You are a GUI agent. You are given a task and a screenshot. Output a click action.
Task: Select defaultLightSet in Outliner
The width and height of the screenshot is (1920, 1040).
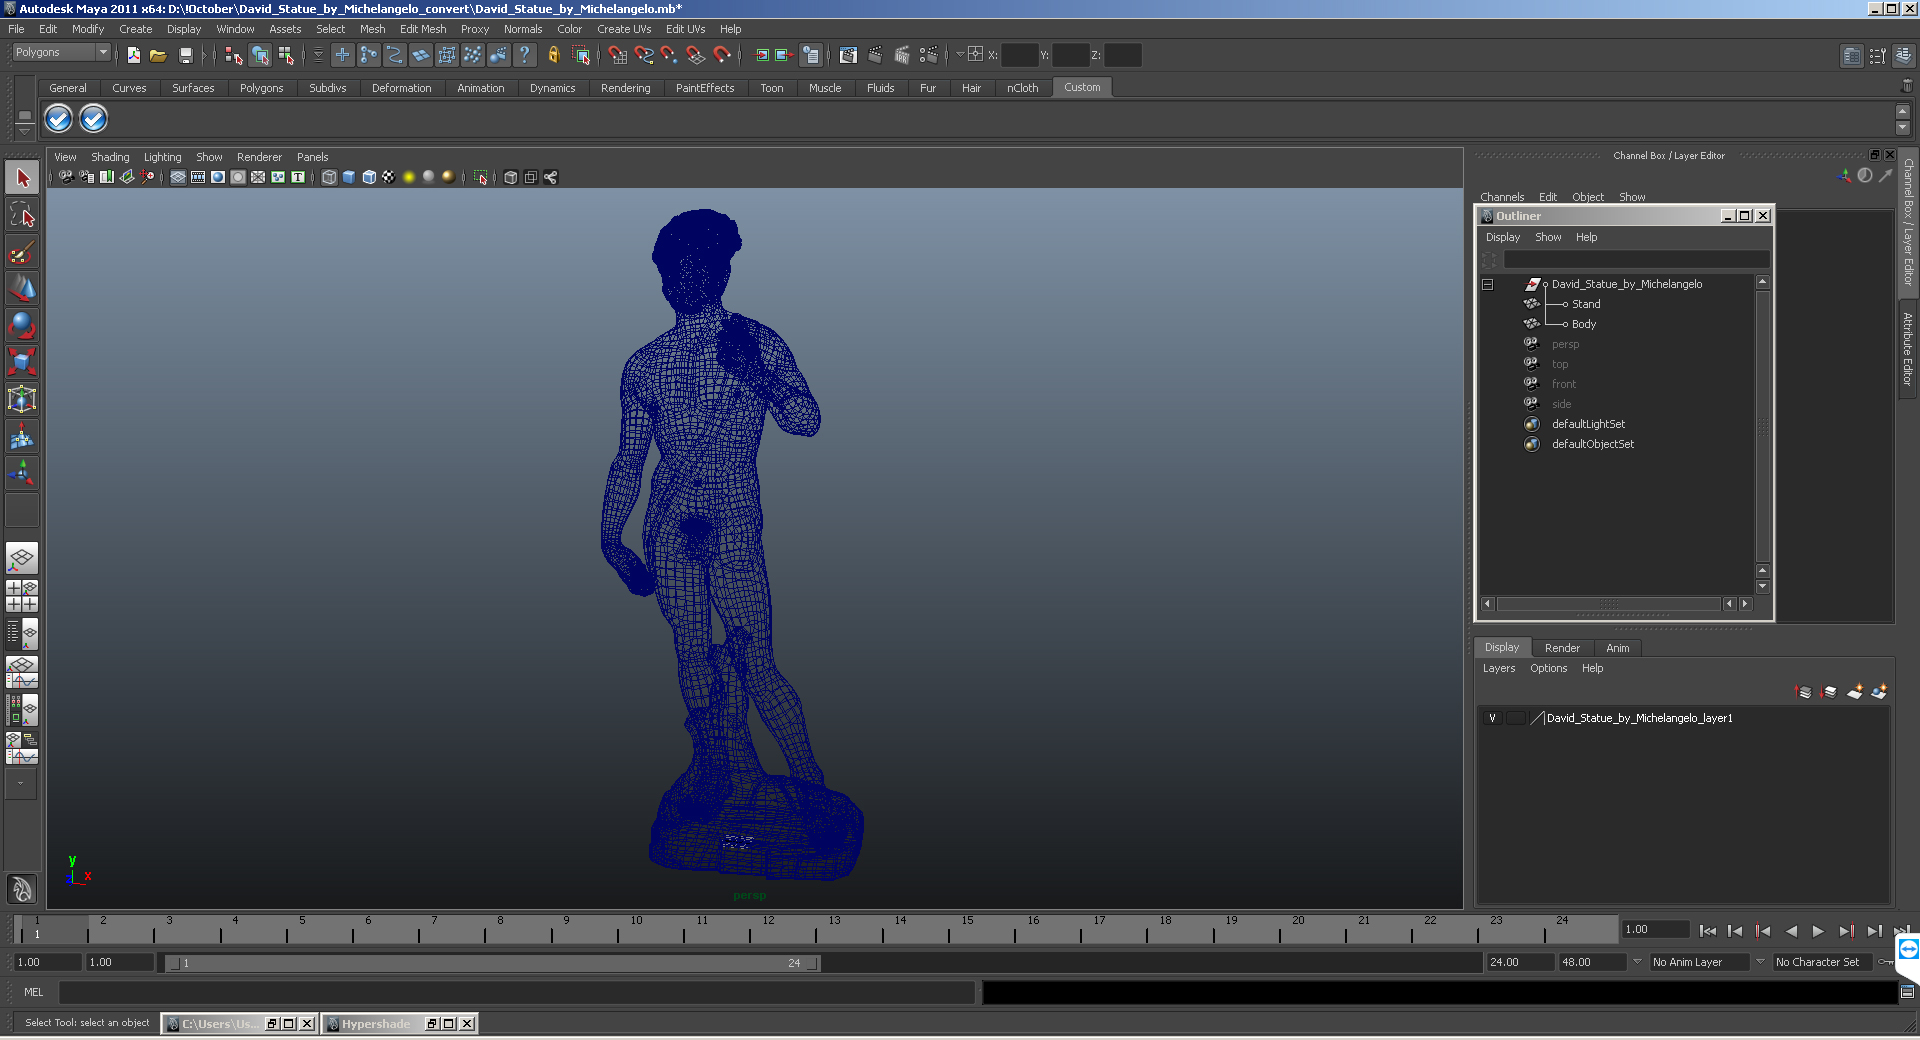point(1588,424)
